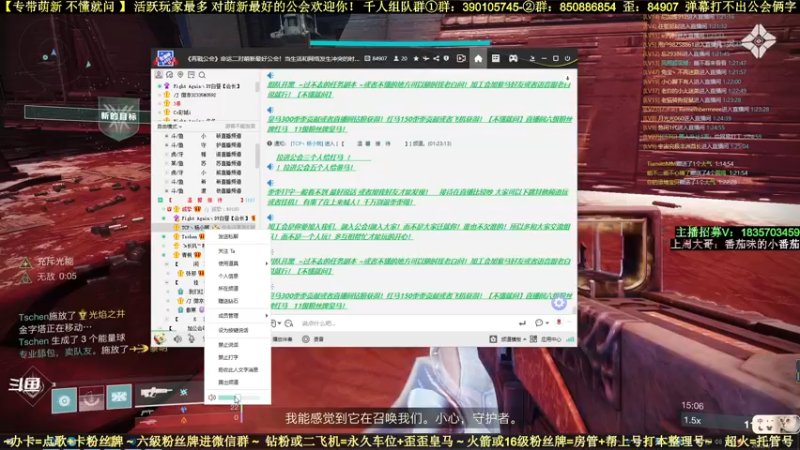The width and height of the screenshot is (800, 450).
Task: Click the context menu volume slider
Action: pyautogui.click(x=239, y=397)
